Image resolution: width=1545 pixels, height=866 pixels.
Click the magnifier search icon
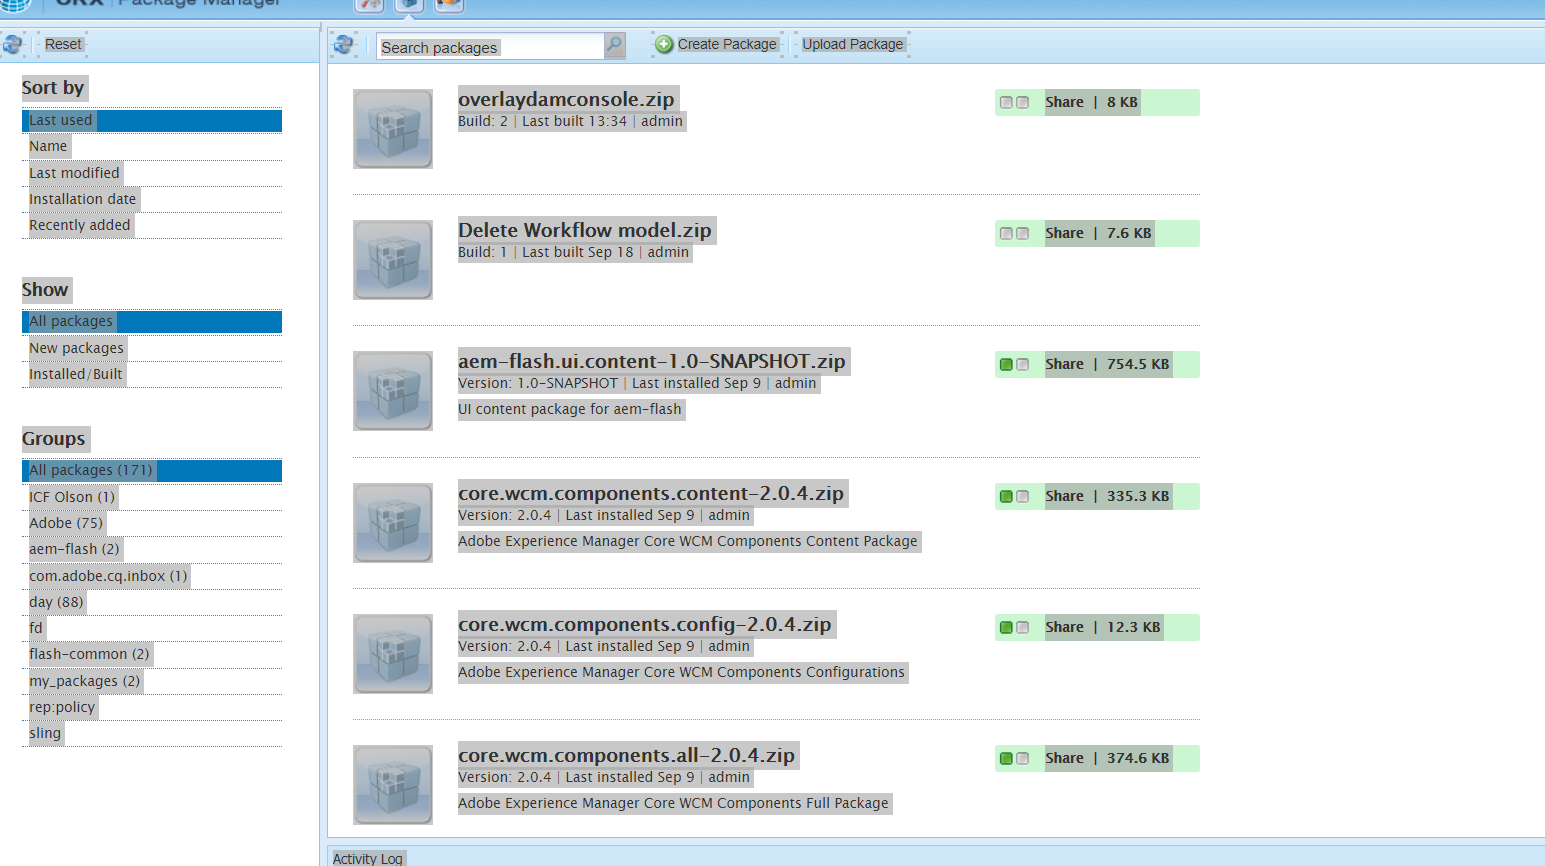click(614, 46)
